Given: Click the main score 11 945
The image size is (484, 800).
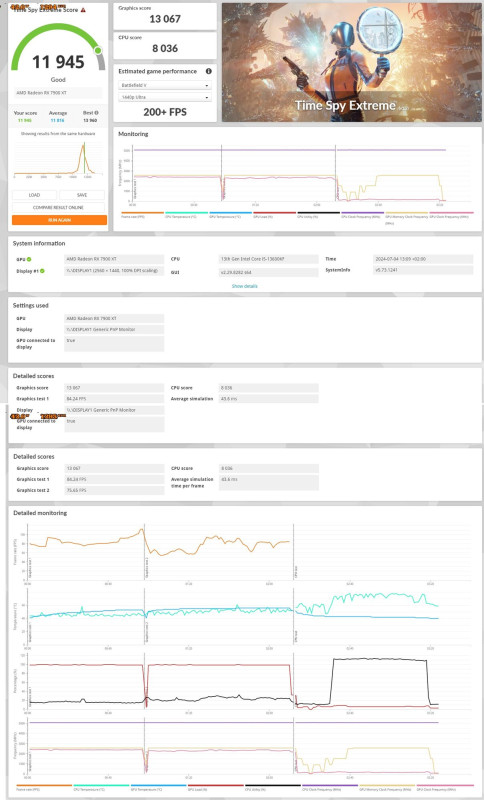Looking at the screenshot, I should [x=58, y=62].
